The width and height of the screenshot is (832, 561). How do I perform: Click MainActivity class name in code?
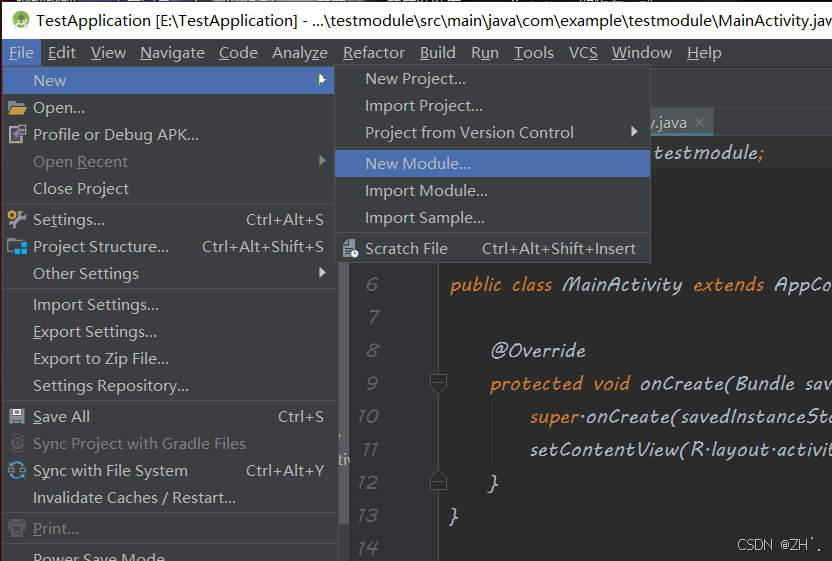click(622, 284)
